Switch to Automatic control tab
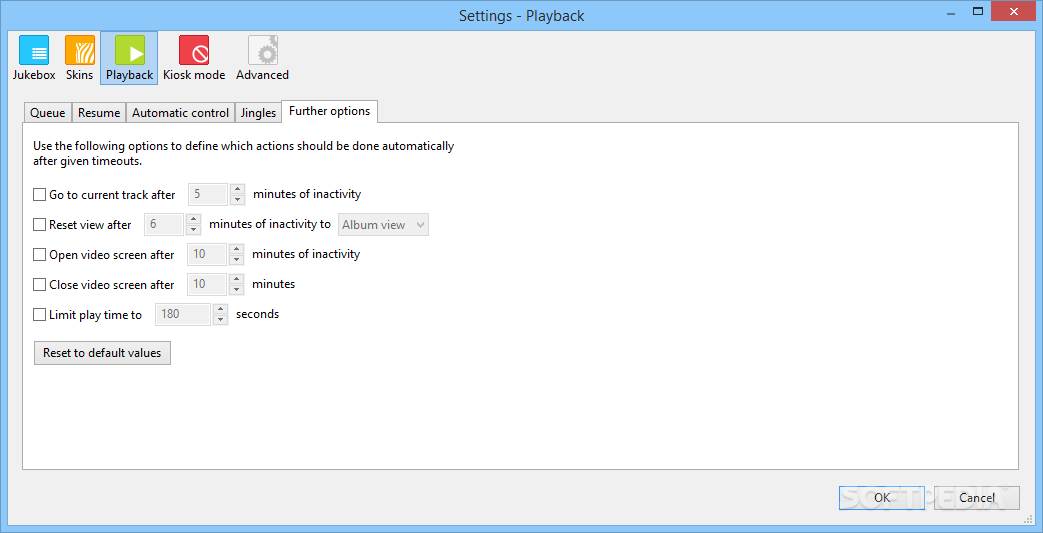Screen dimensions: 1043x533 (180, 113)
